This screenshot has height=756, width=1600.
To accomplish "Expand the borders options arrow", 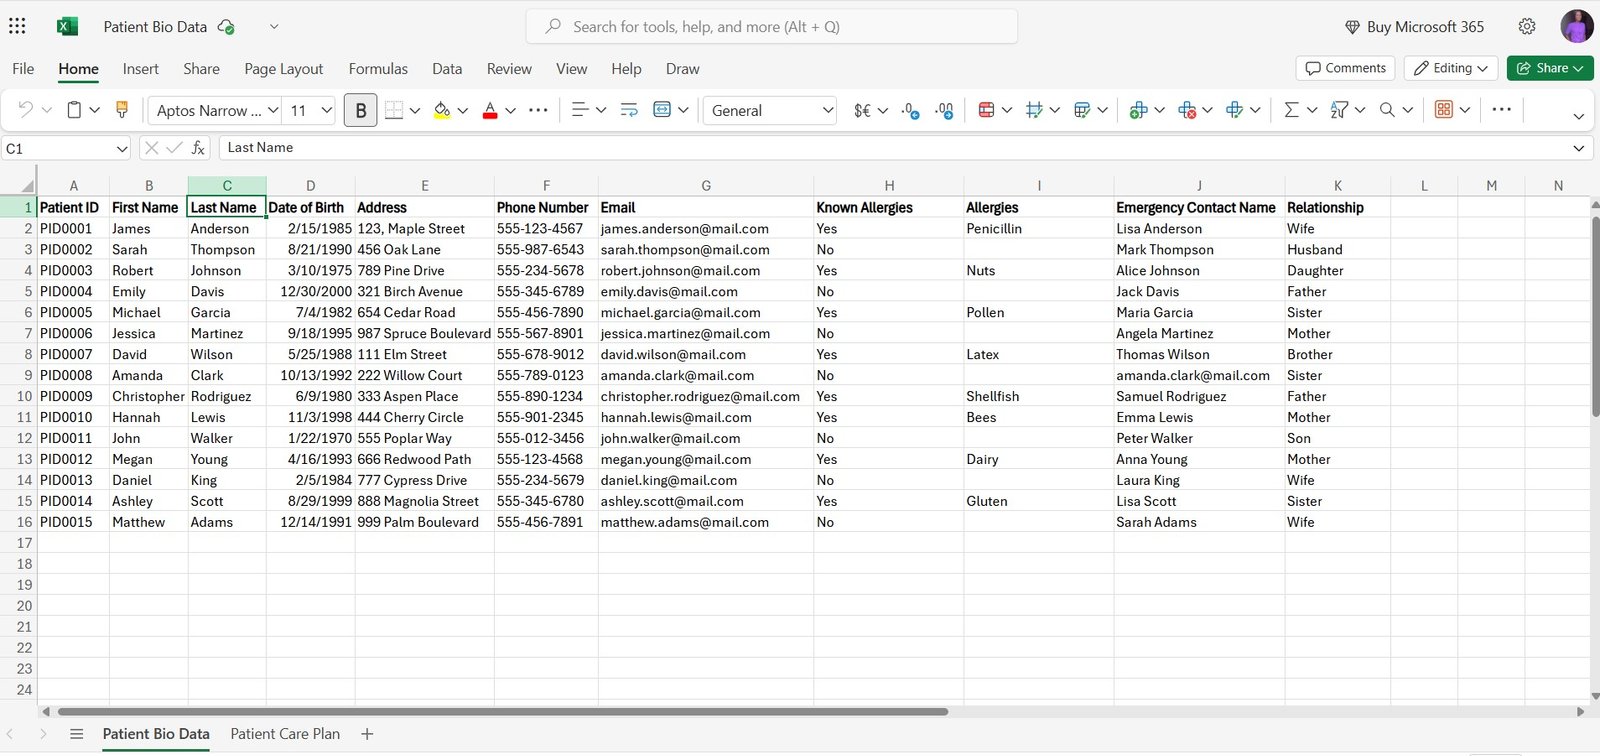I will click(x=415, y=110).
